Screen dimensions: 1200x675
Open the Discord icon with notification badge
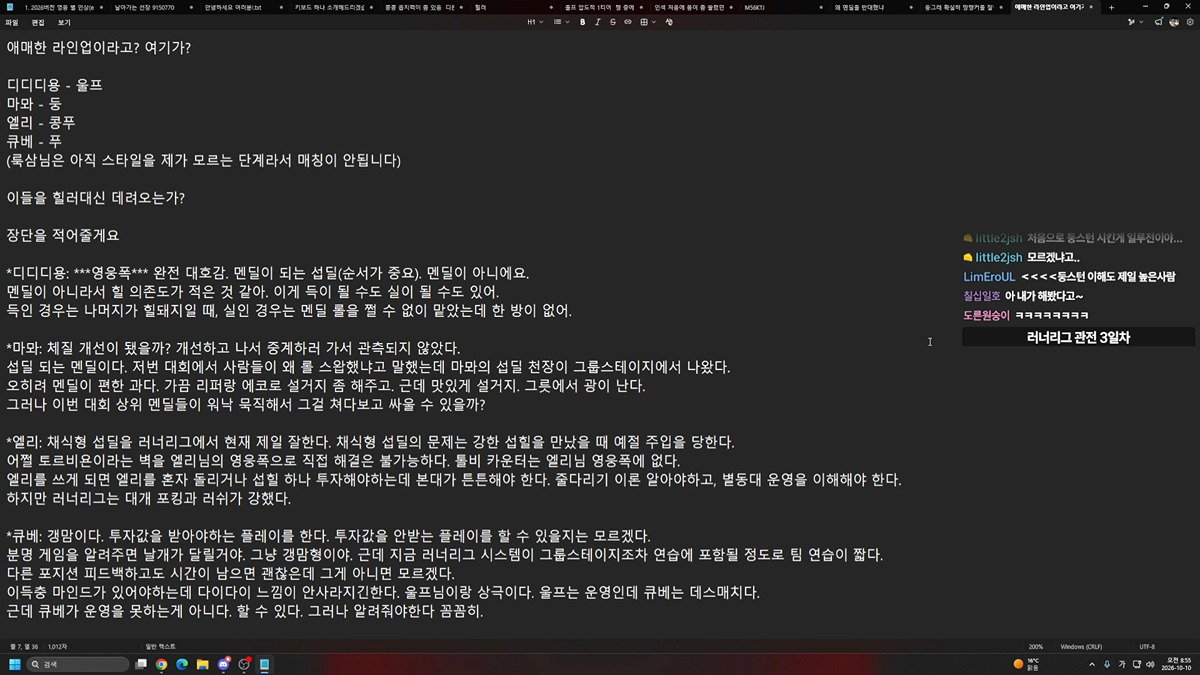[224, 664]
